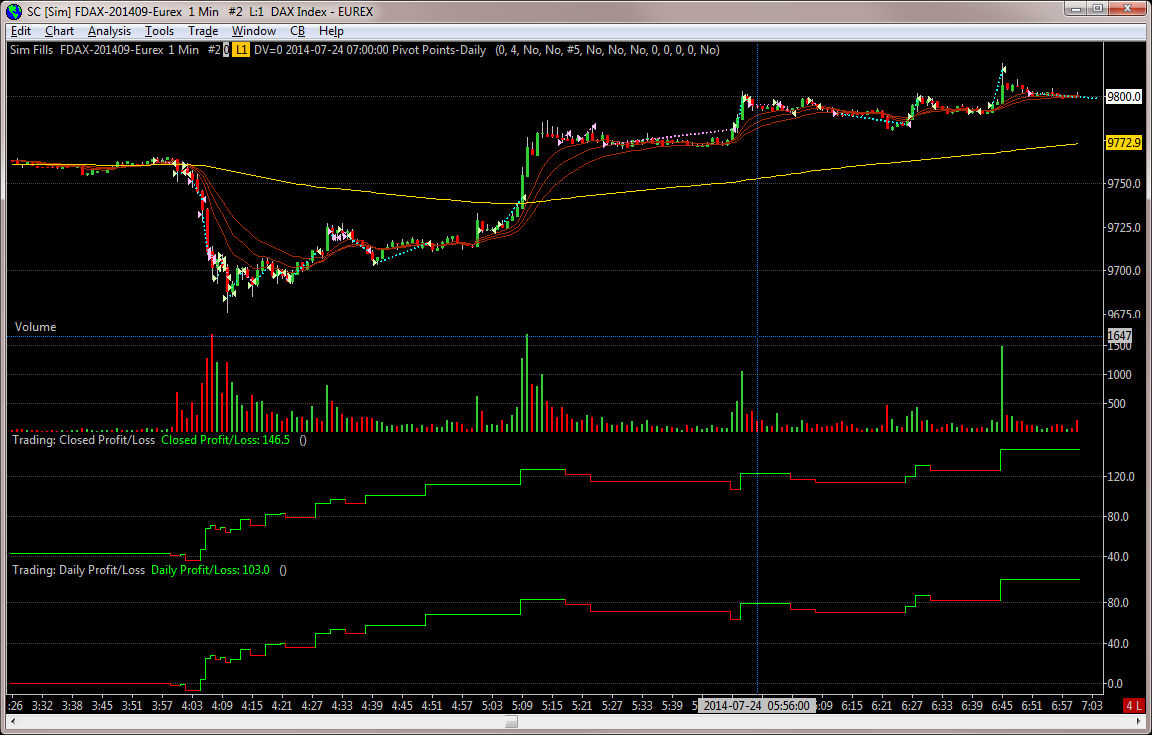Click the 4:03 time axis label
1152x735 pixels.
[192, 706]
